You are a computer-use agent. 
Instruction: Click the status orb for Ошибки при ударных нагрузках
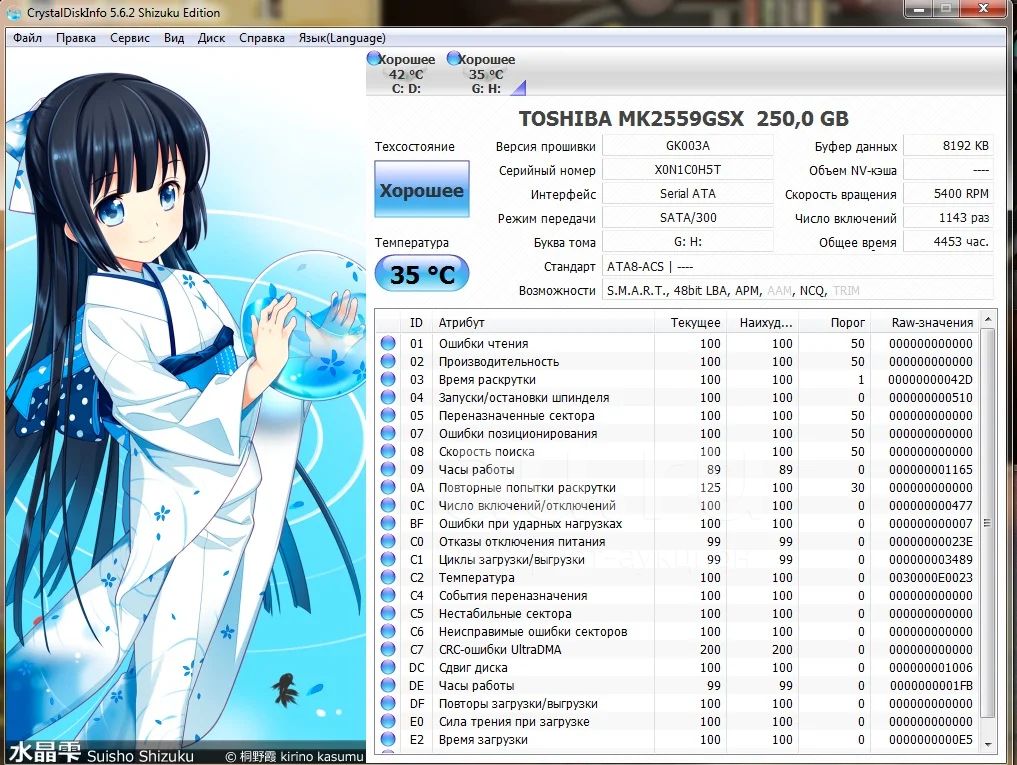click(388, 523)
